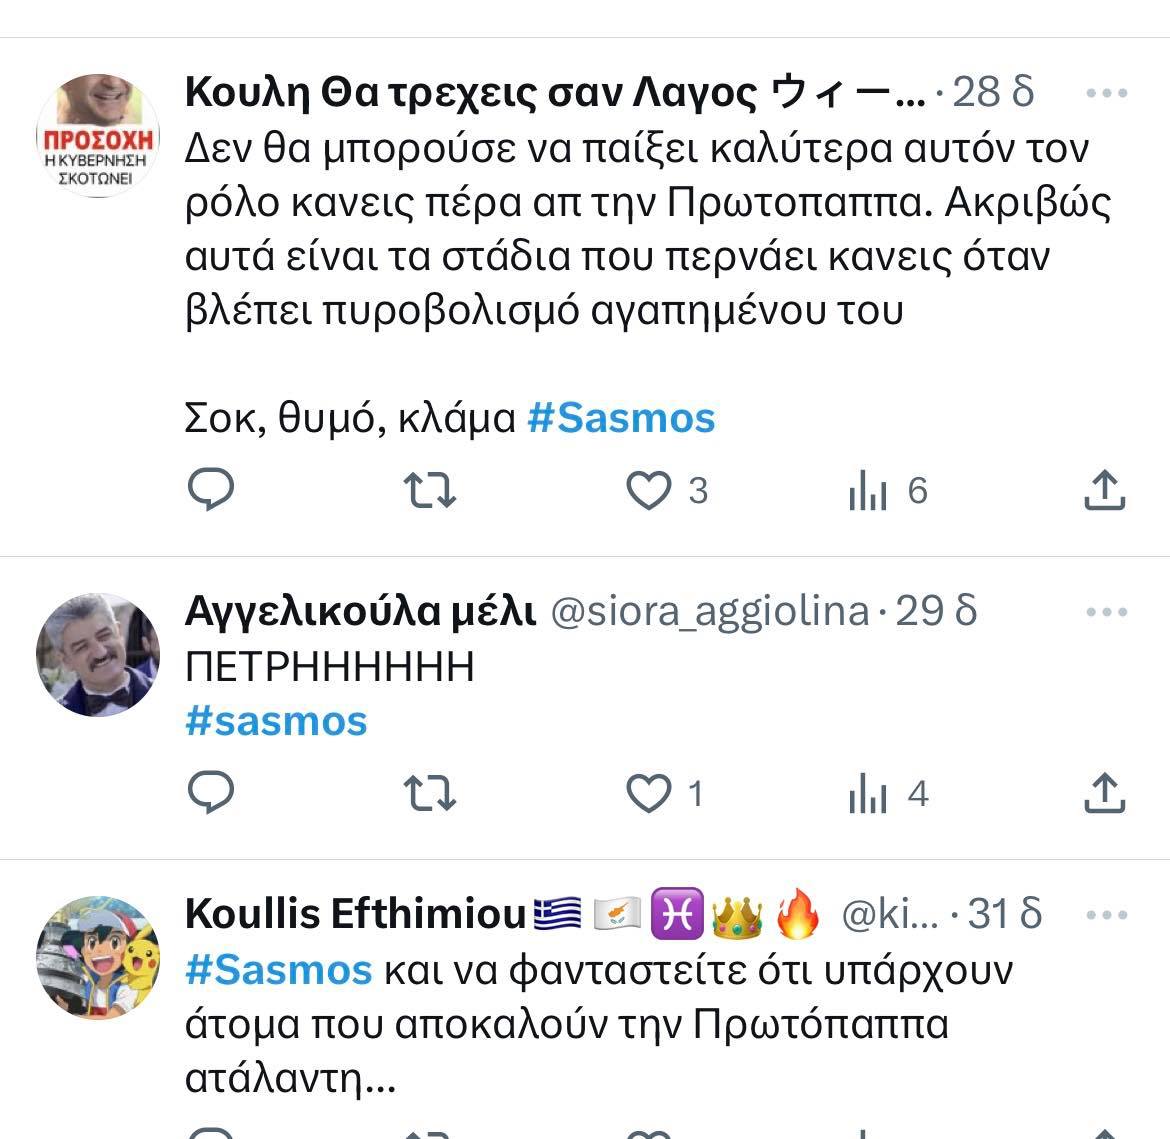Viewport: 1170px width, 1139px height.
Task: Open more options on Αγγελικούλα μέλι tweet
Action: (x=1106, y=612)
